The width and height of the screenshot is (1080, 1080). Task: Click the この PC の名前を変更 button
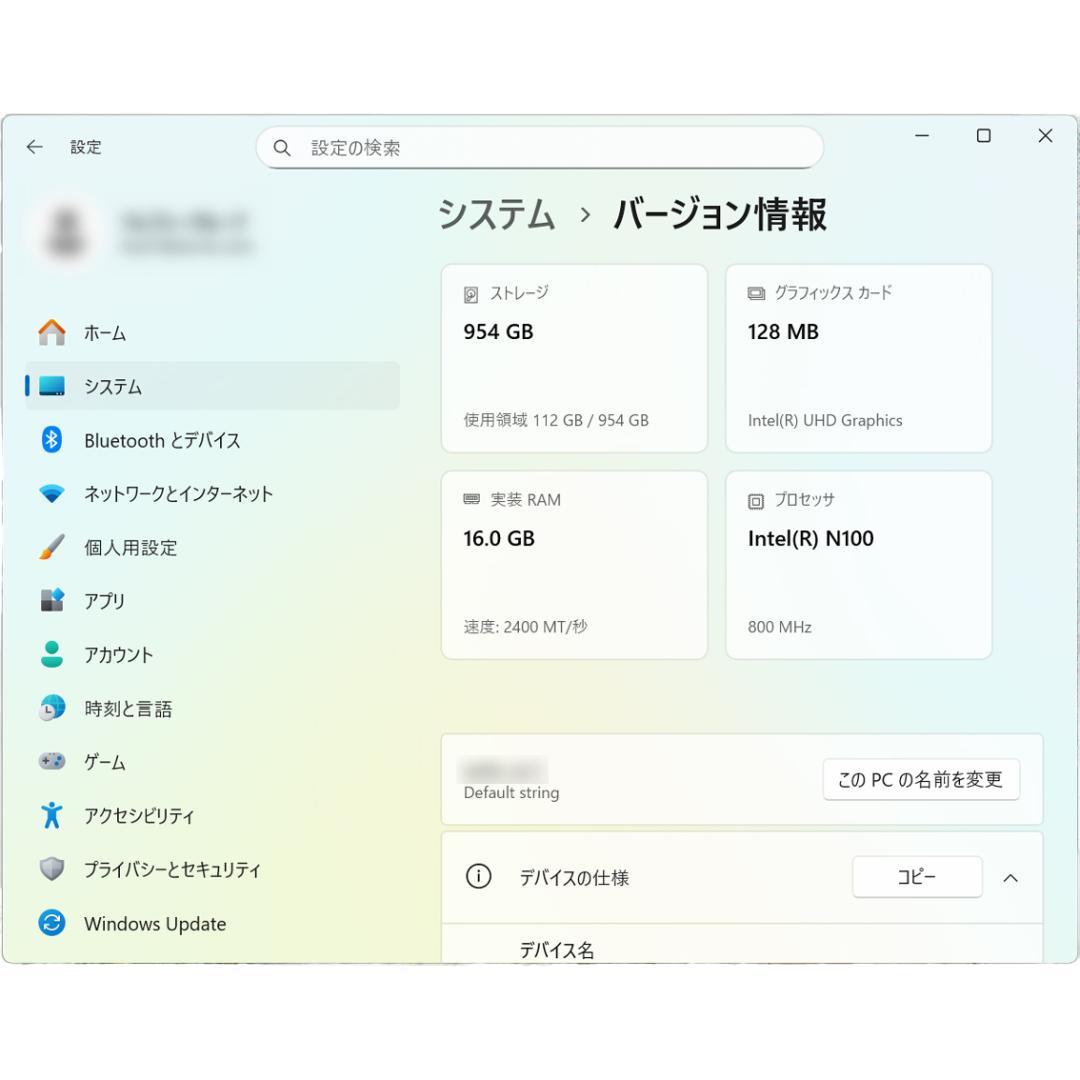click(x=920, y=780)
